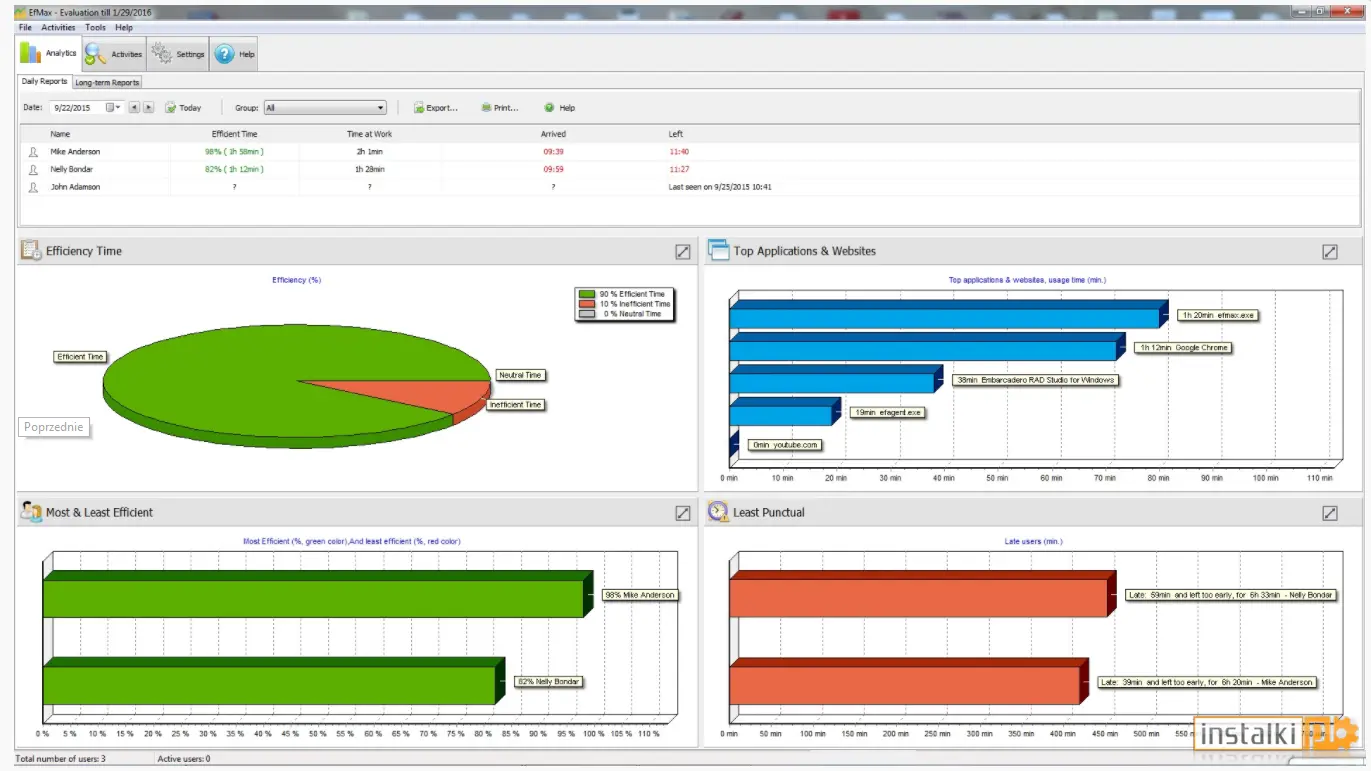Go to the next day
Screen dimensions: 1371x771
[149, 108]
